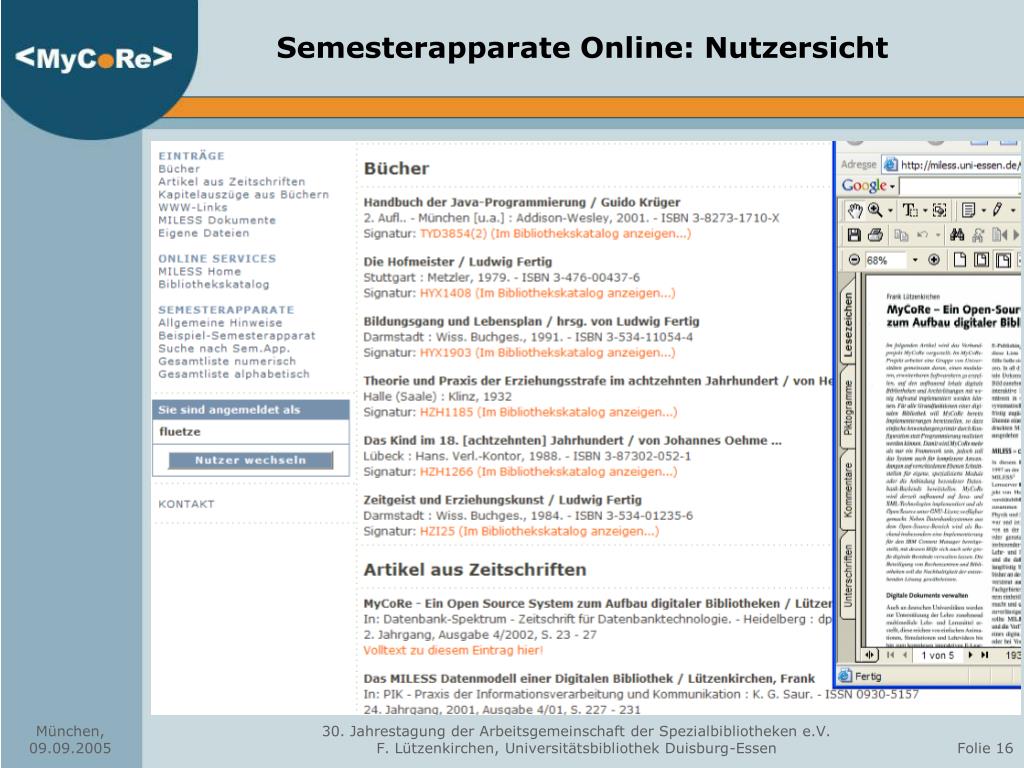Click the 68% zoom level field

(886, 259)
